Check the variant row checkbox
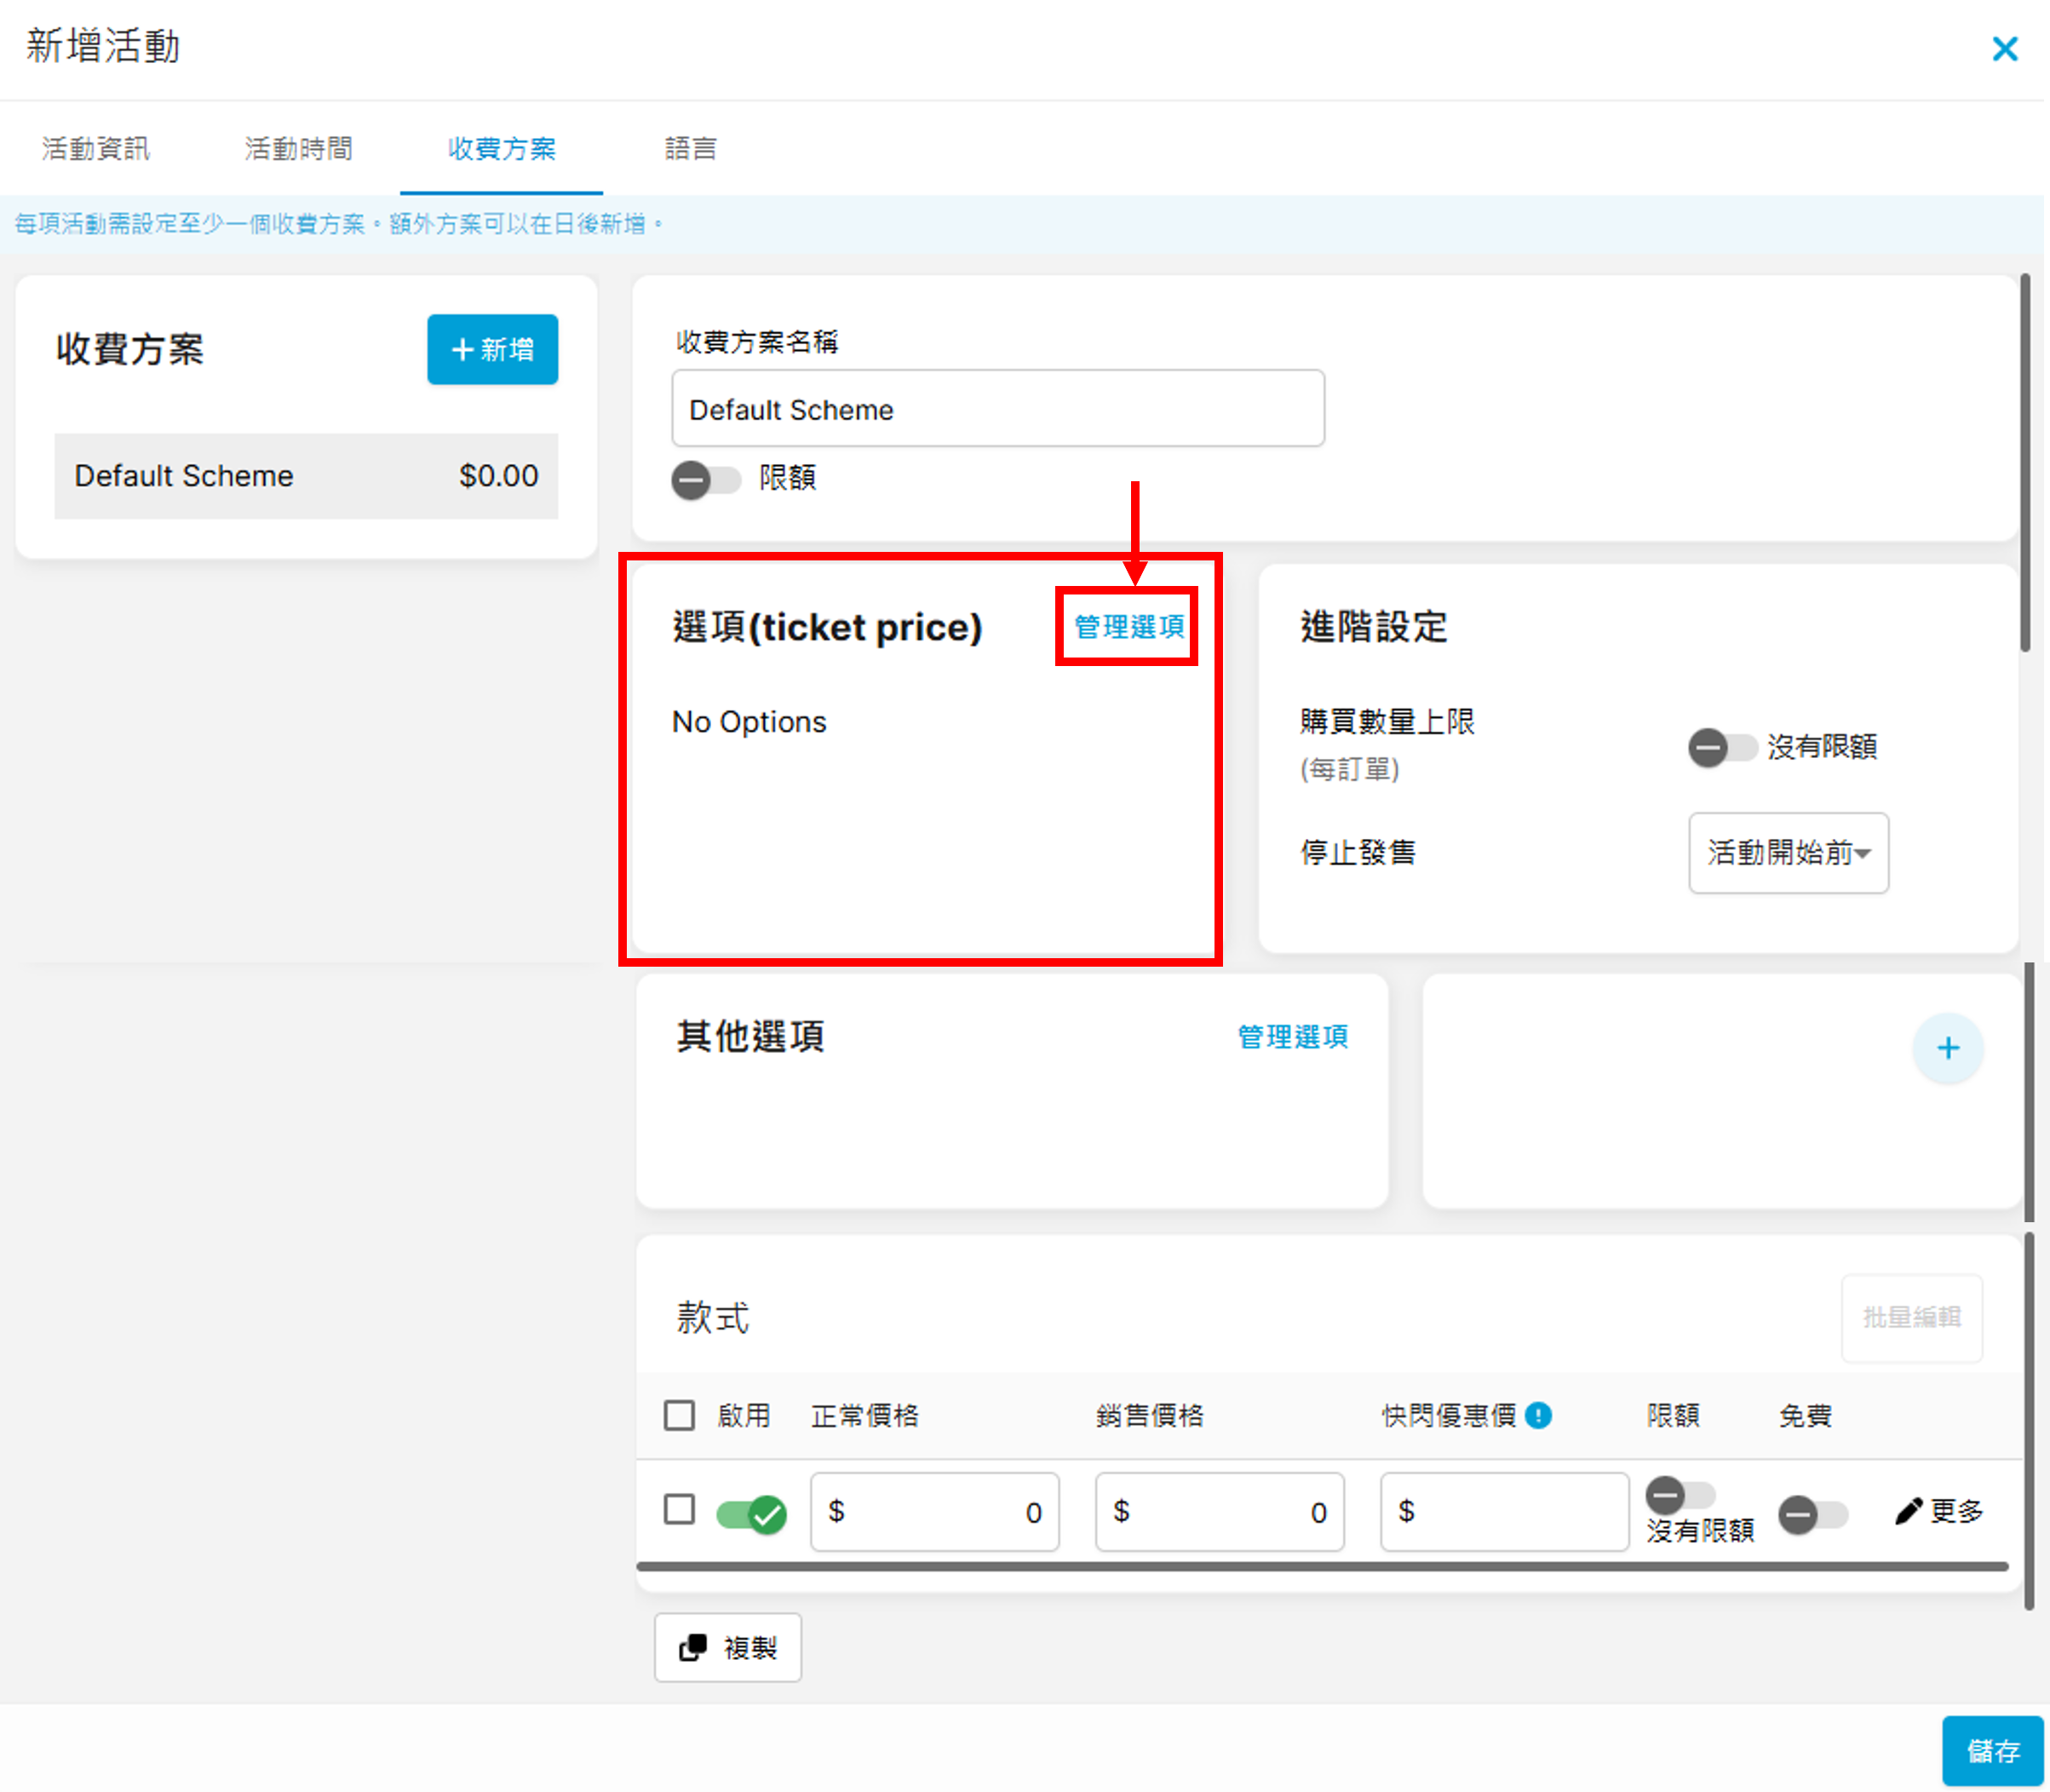2050x1792 pixels. (679, 1509)
